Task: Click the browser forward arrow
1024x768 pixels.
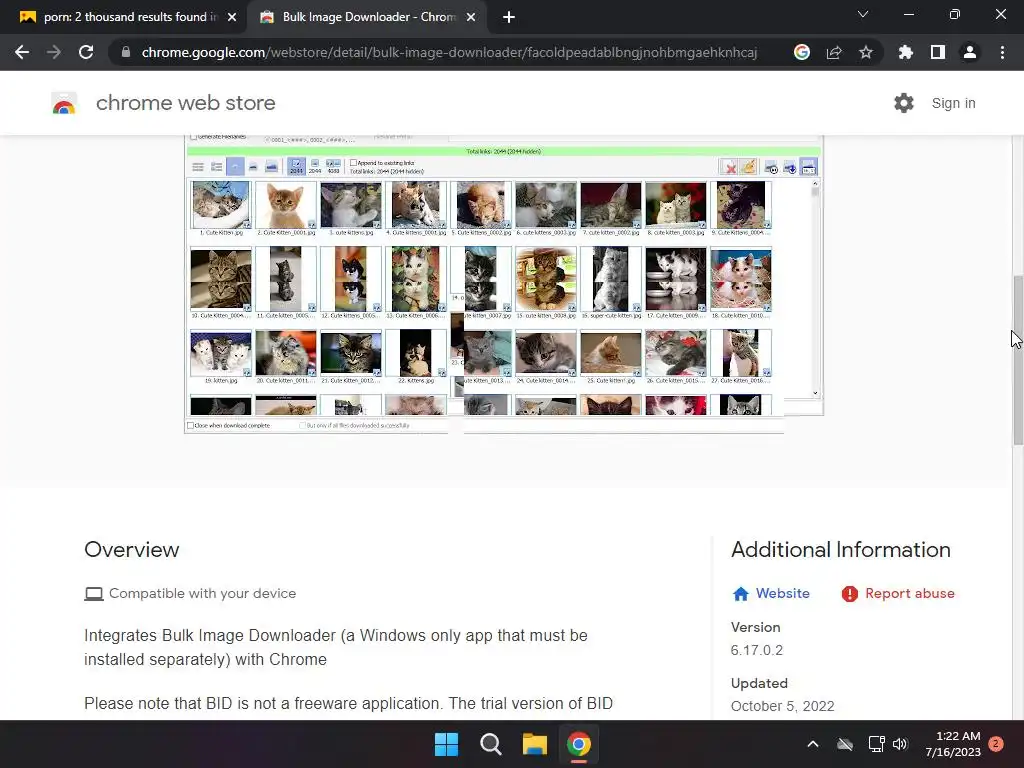Action: [54, 52]
